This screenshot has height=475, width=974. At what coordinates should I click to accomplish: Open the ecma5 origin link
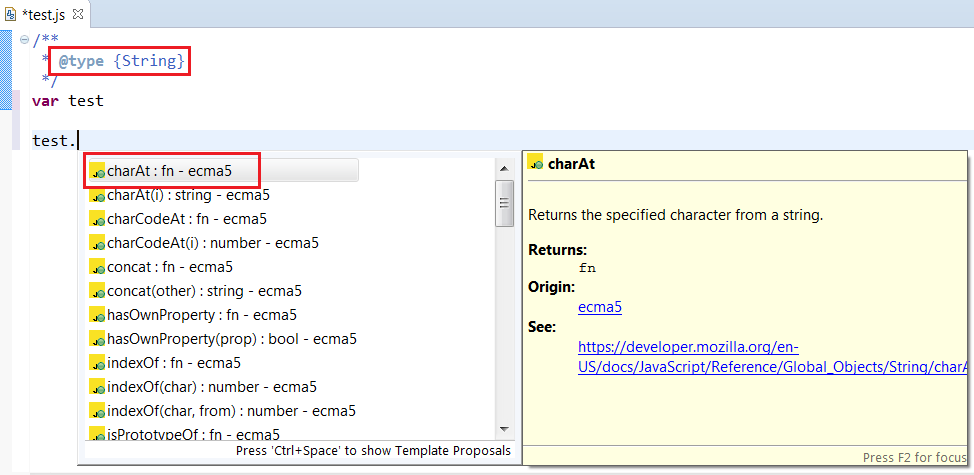tap(600, 307)
